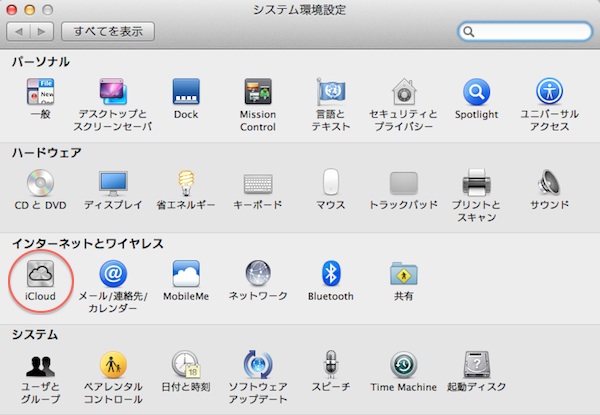This screenshot has width=600, height=415.
Task: Click the システム環境設定 window title
Action: pyautogui.click(x=300, y=10)
